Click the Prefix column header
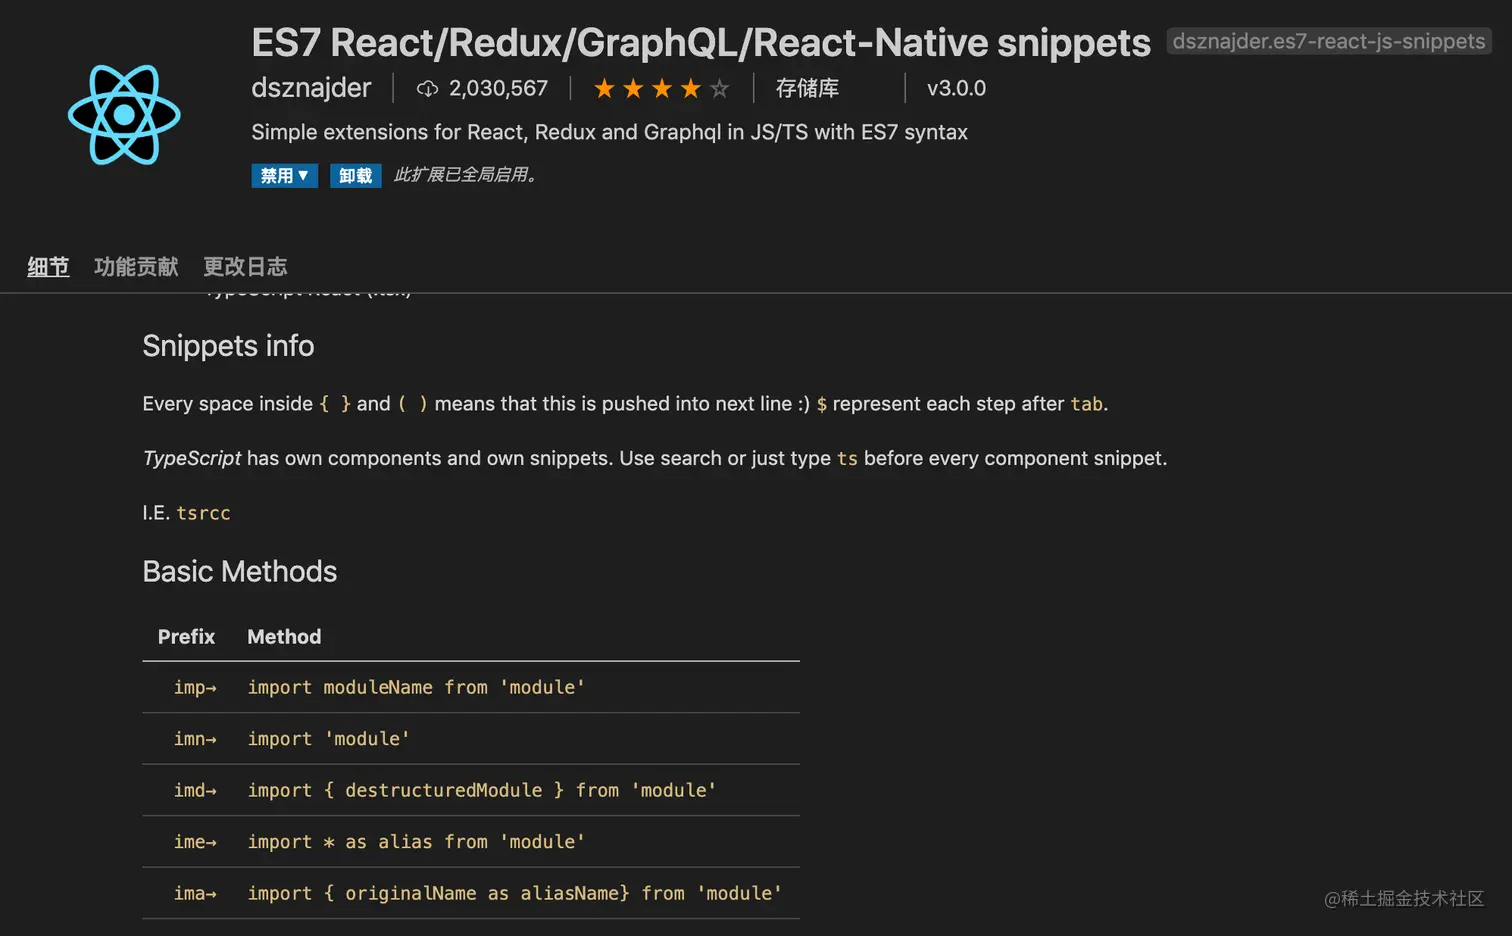Viewport: 1512px width, 936px height. click(186, 637)
